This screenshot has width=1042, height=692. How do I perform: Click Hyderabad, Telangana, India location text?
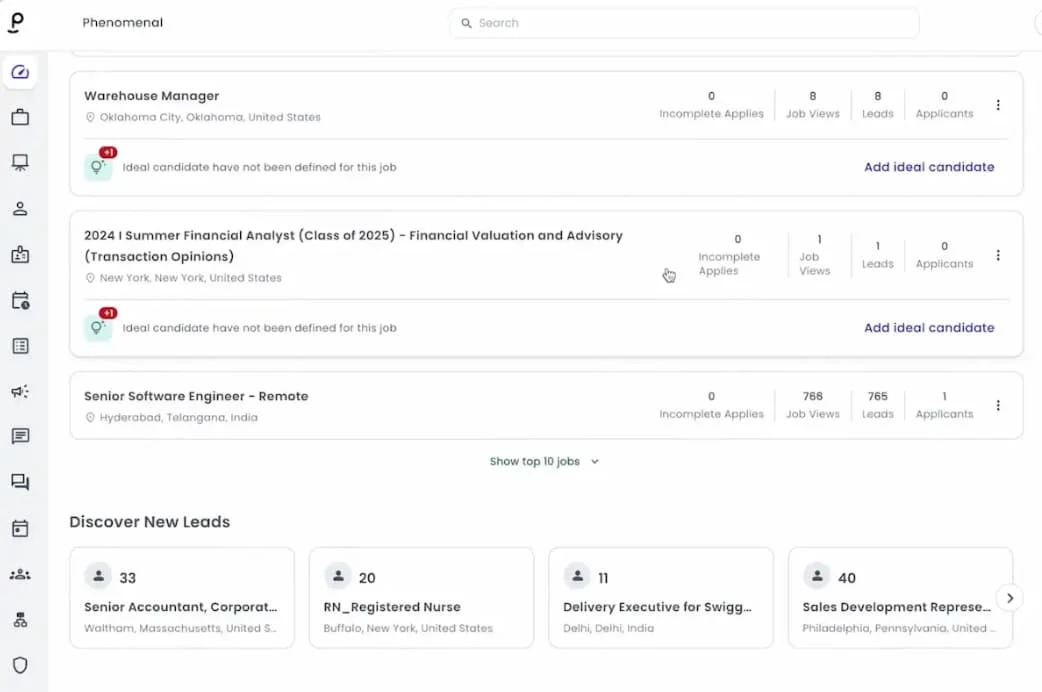(x=179, y=417)
